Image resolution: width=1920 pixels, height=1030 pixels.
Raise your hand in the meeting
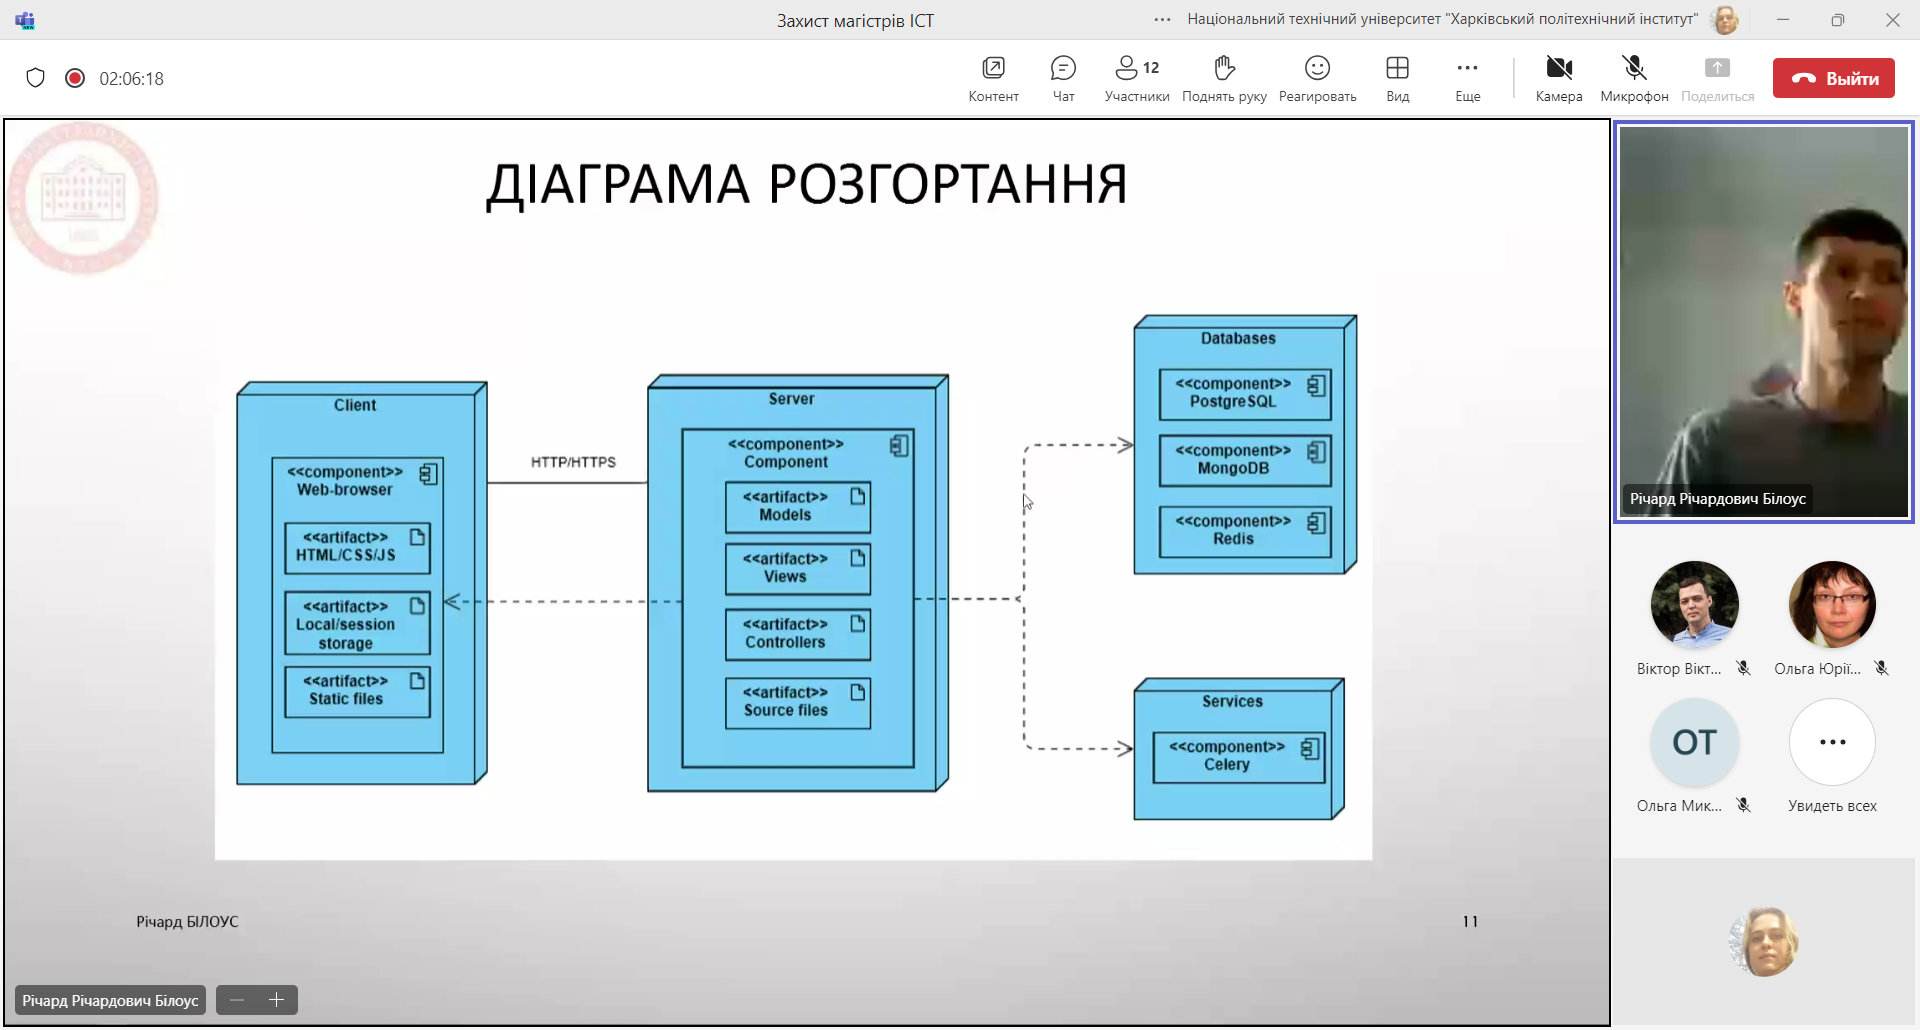click(x=1224, y=78)
